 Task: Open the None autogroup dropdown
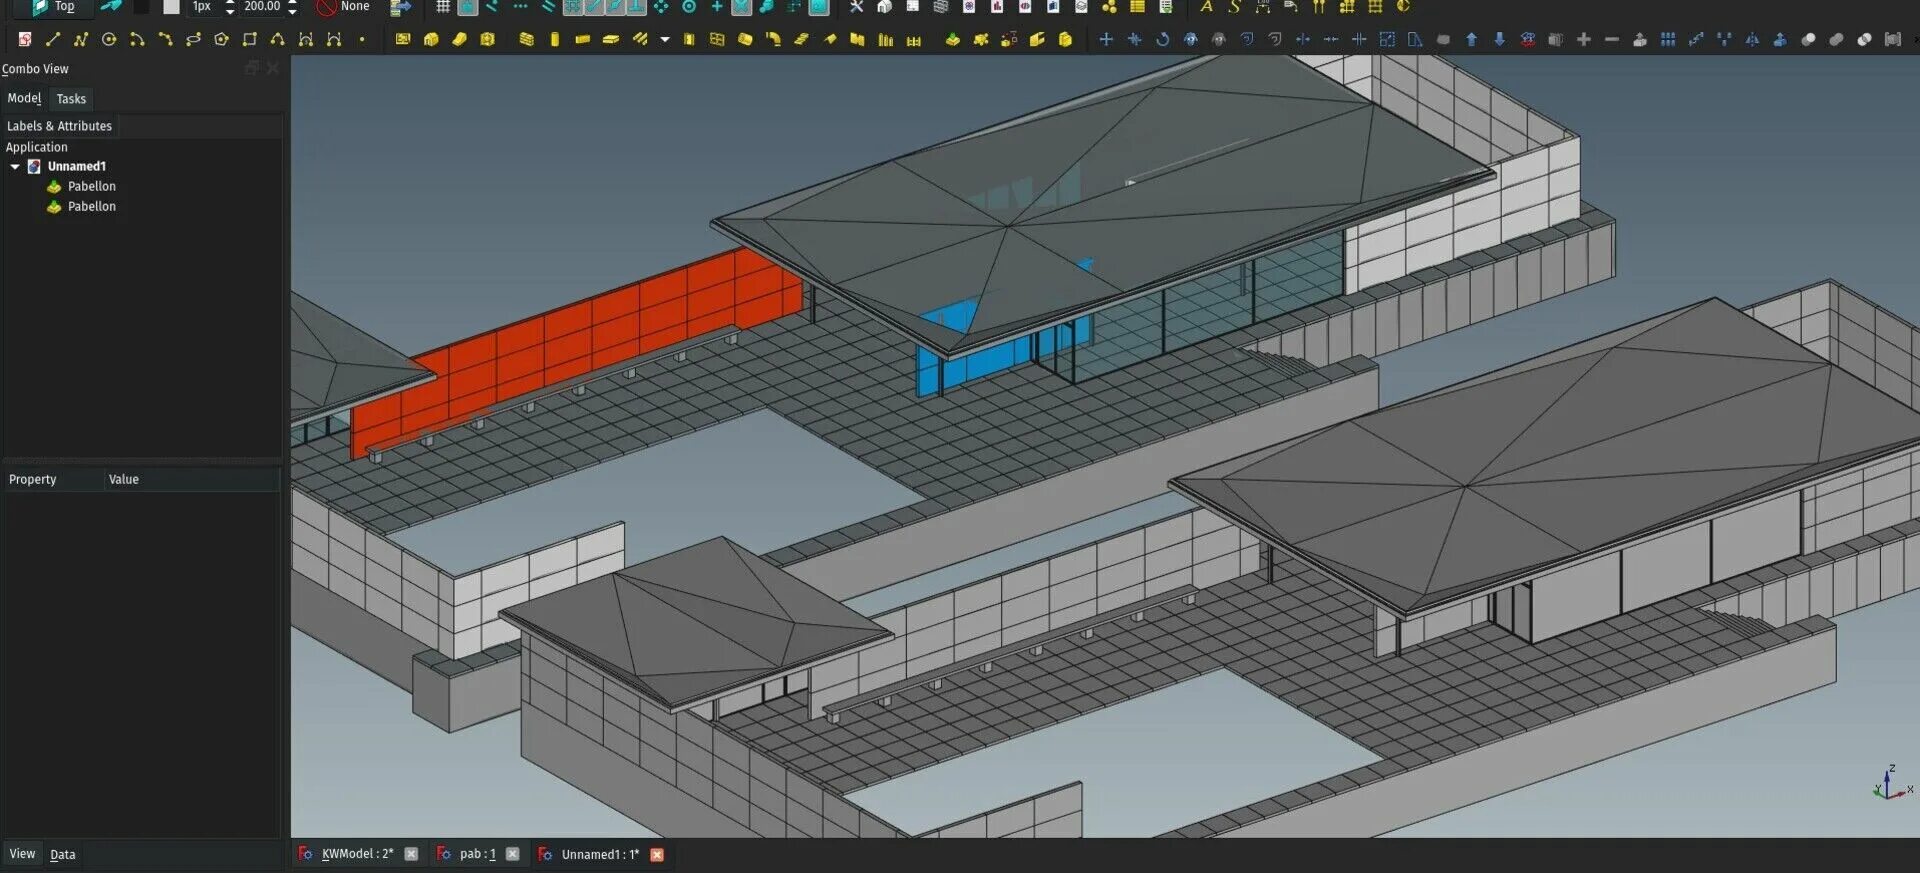(x=343, y=7)
